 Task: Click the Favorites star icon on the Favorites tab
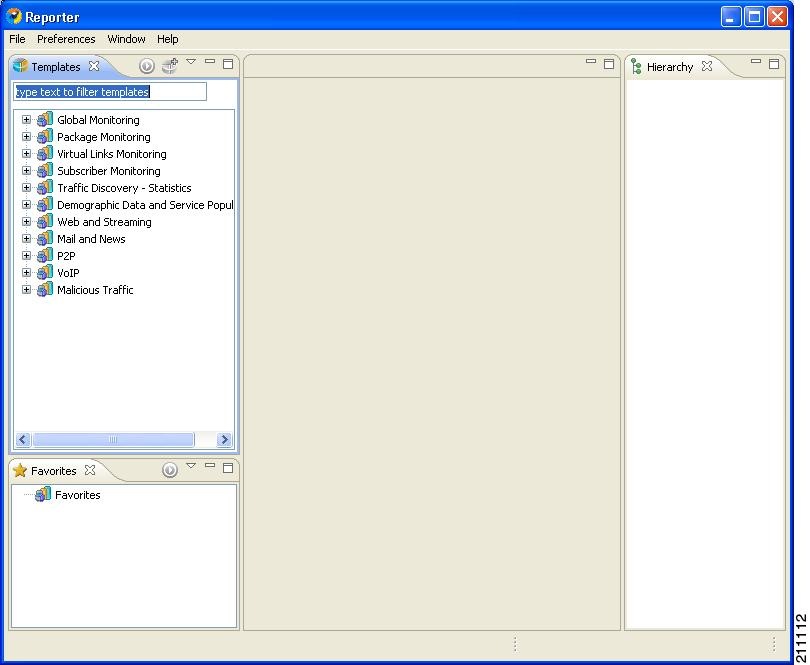(x=20, y=470)
